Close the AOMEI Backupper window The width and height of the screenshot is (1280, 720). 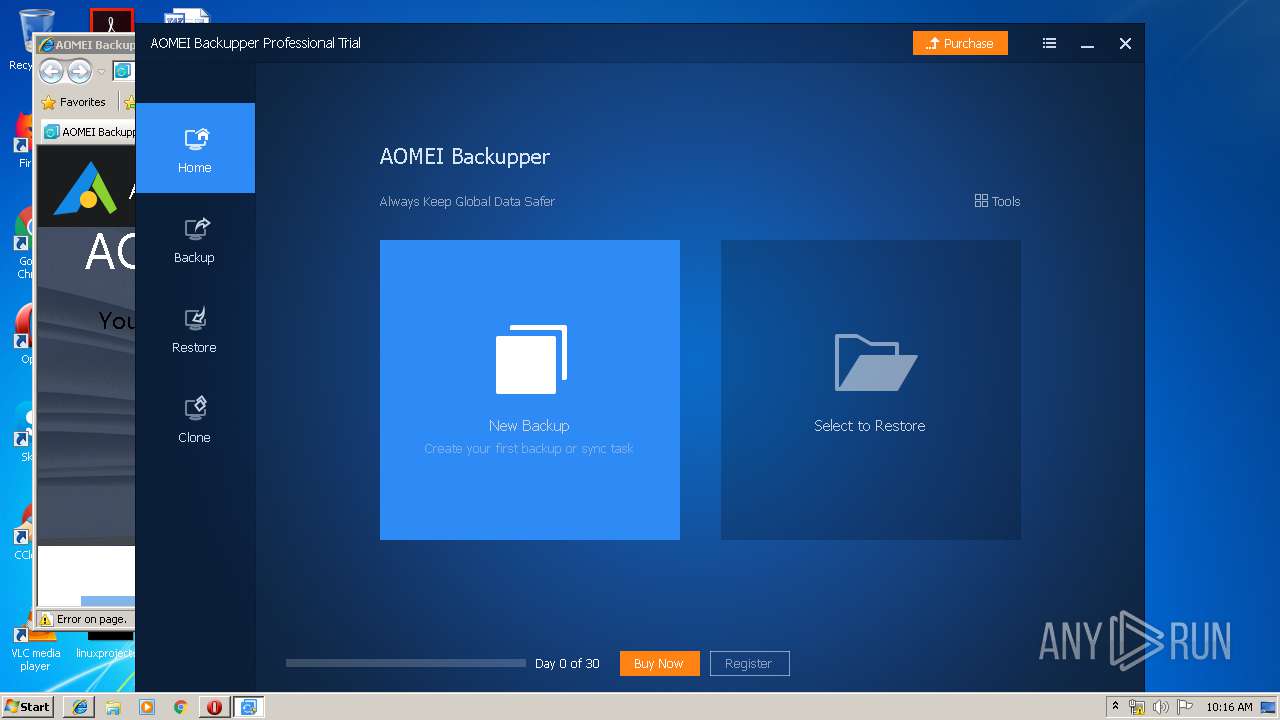click(1125, 43)
